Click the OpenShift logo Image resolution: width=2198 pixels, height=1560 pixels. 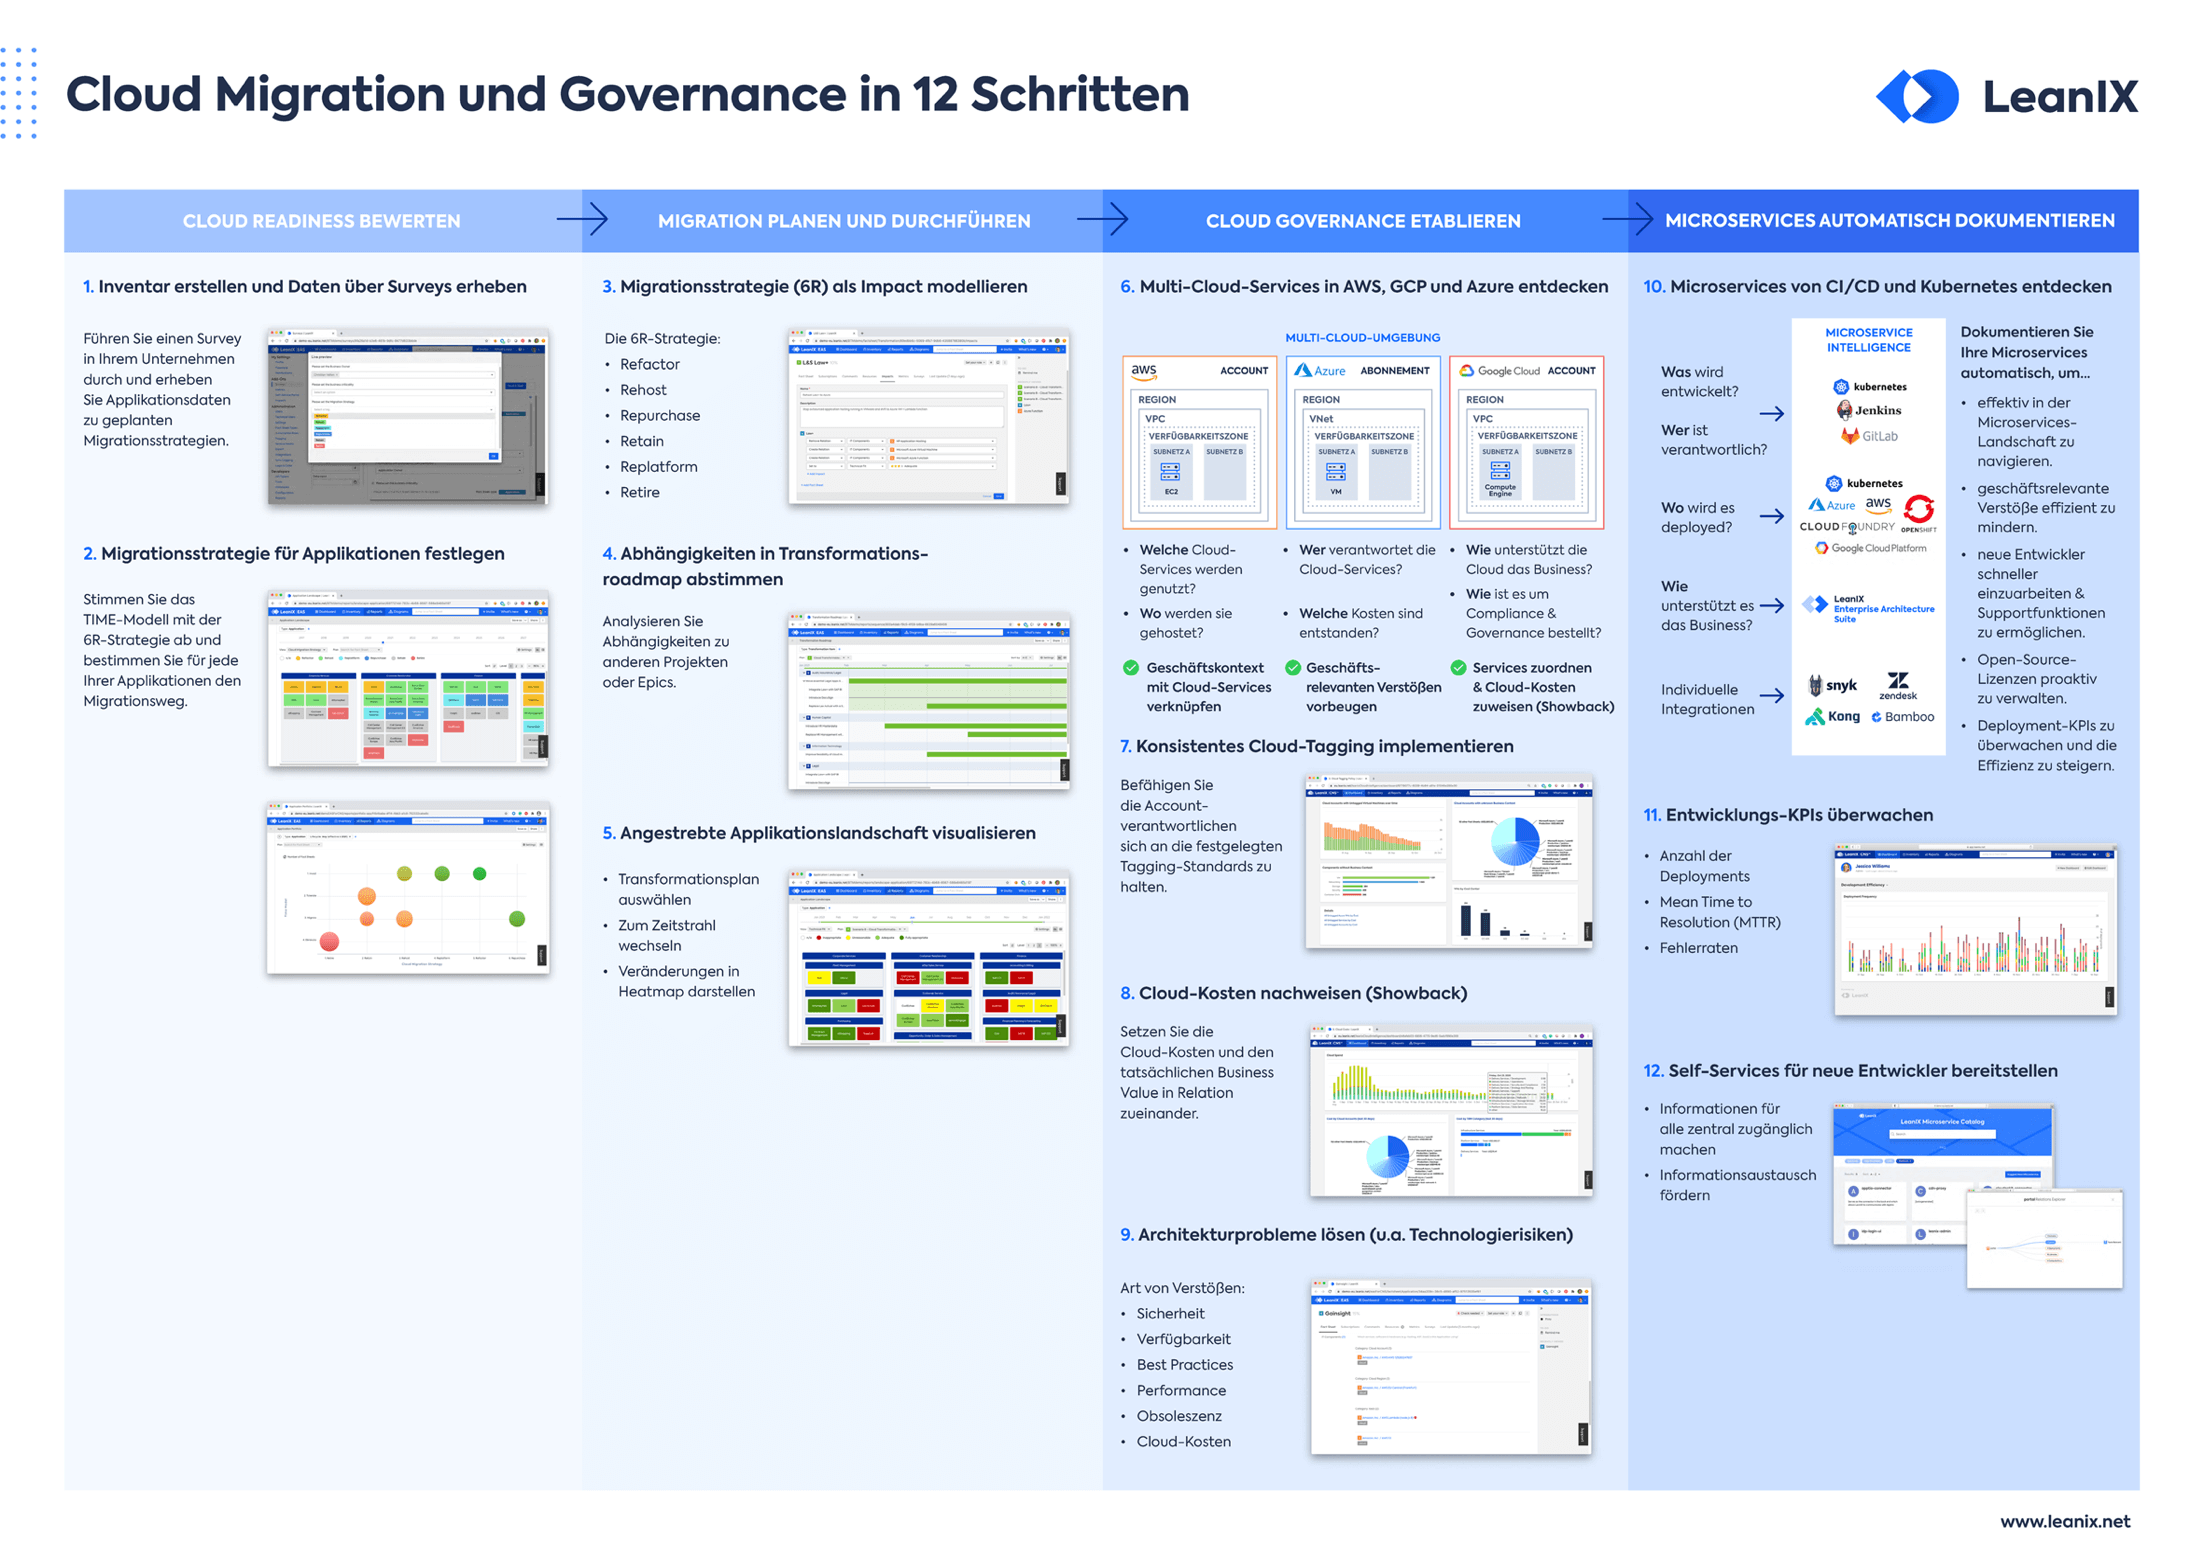pos(1918,513)
